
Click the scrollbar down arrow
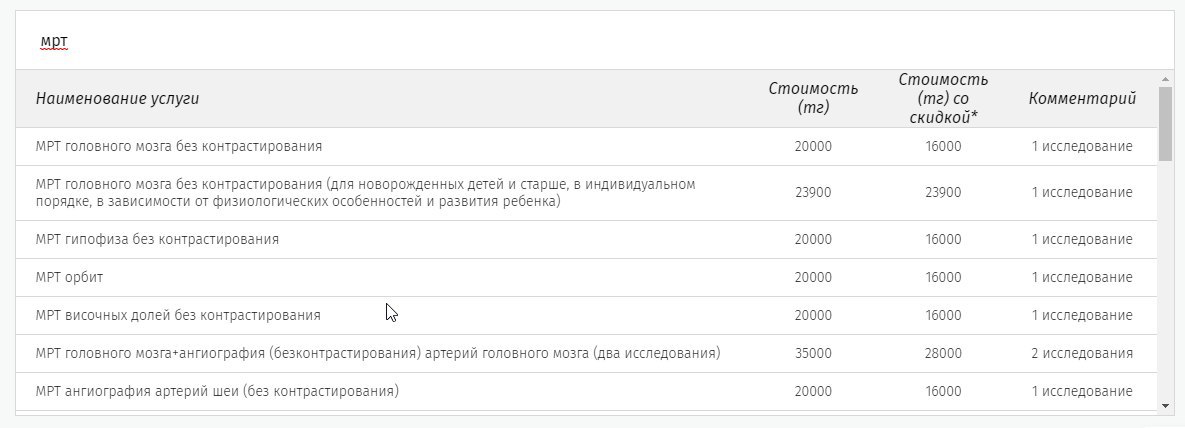[1165, 406]
